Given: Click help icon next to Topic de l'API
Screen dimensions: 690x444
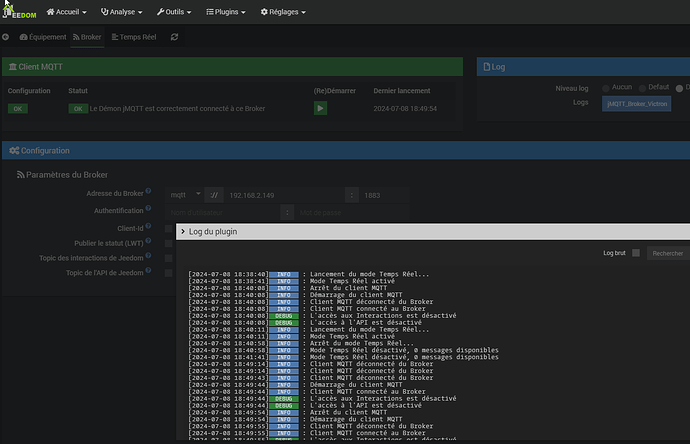Looking at the screenshot, I should (x=148, y=270).
